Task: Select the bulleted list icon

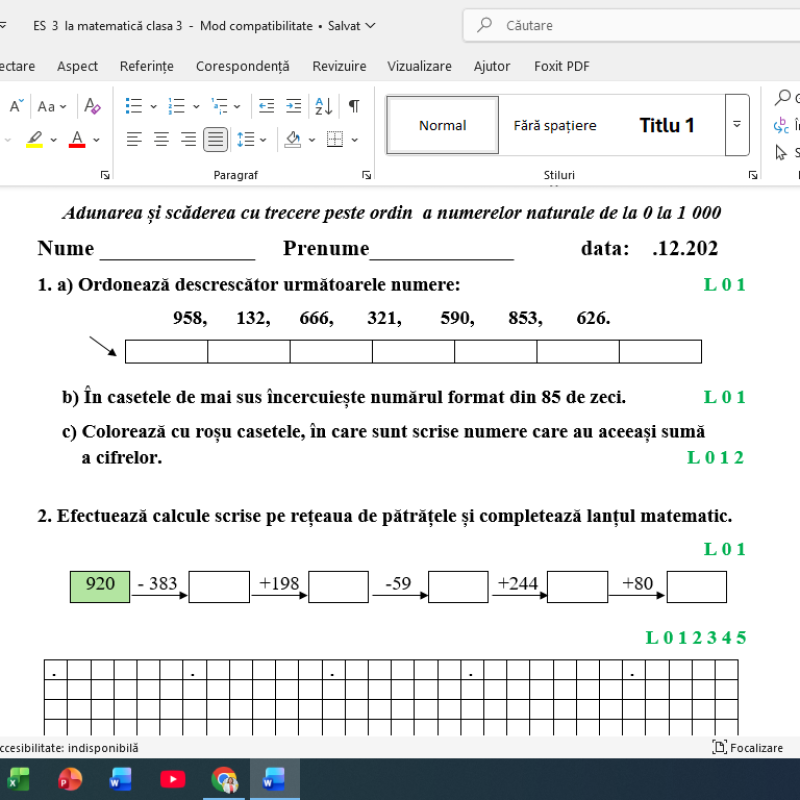Action: pyautogui.click(x=134, y=105)
